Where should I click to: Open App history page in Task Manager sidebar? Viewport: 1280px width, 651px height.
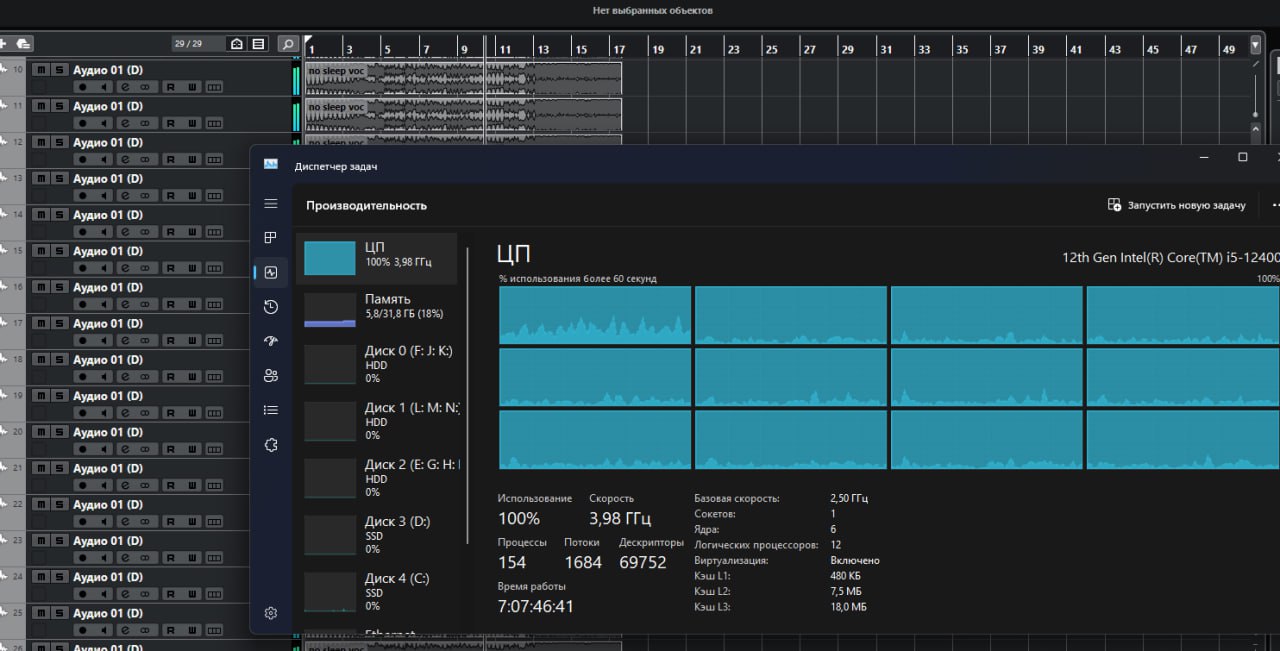(x=270, y=307)
